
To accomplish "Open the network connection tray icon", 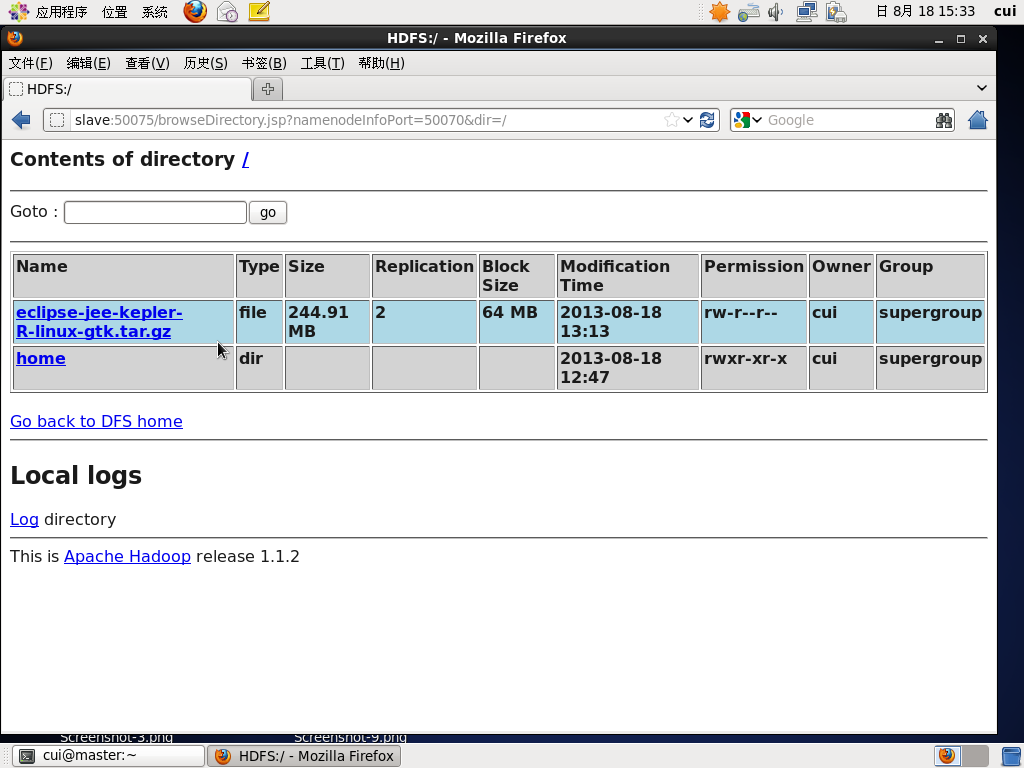I will click(807, 12).
